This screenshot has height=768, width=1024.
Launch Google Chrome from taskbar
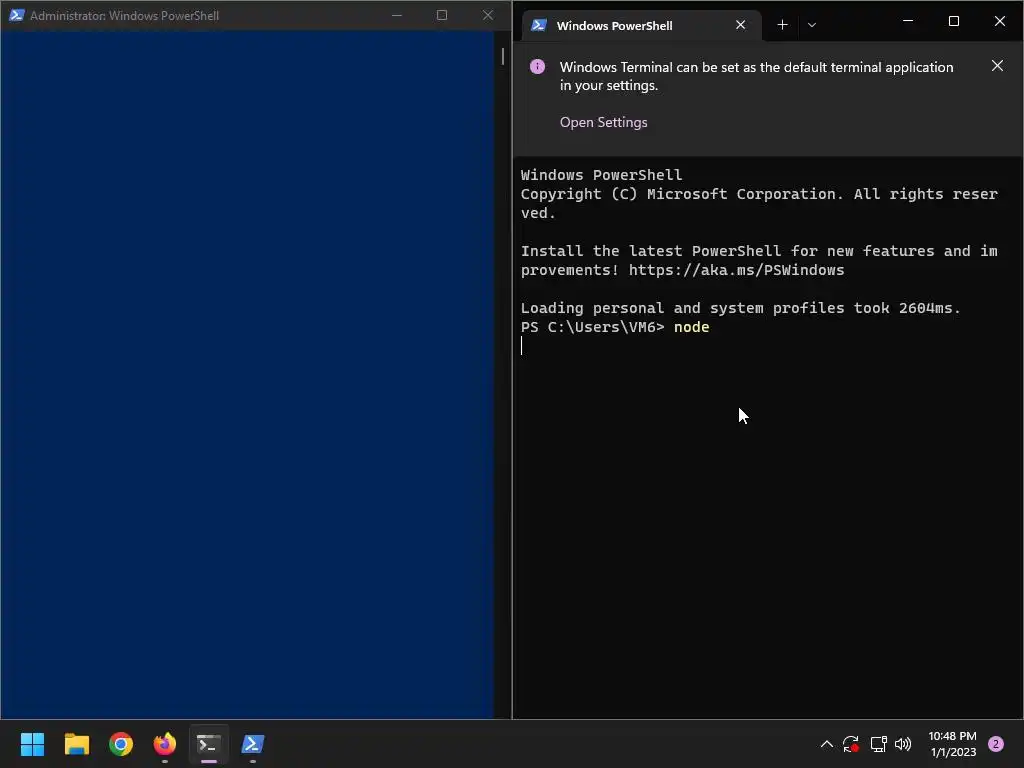pyautogui.click(x=121, y=744)
